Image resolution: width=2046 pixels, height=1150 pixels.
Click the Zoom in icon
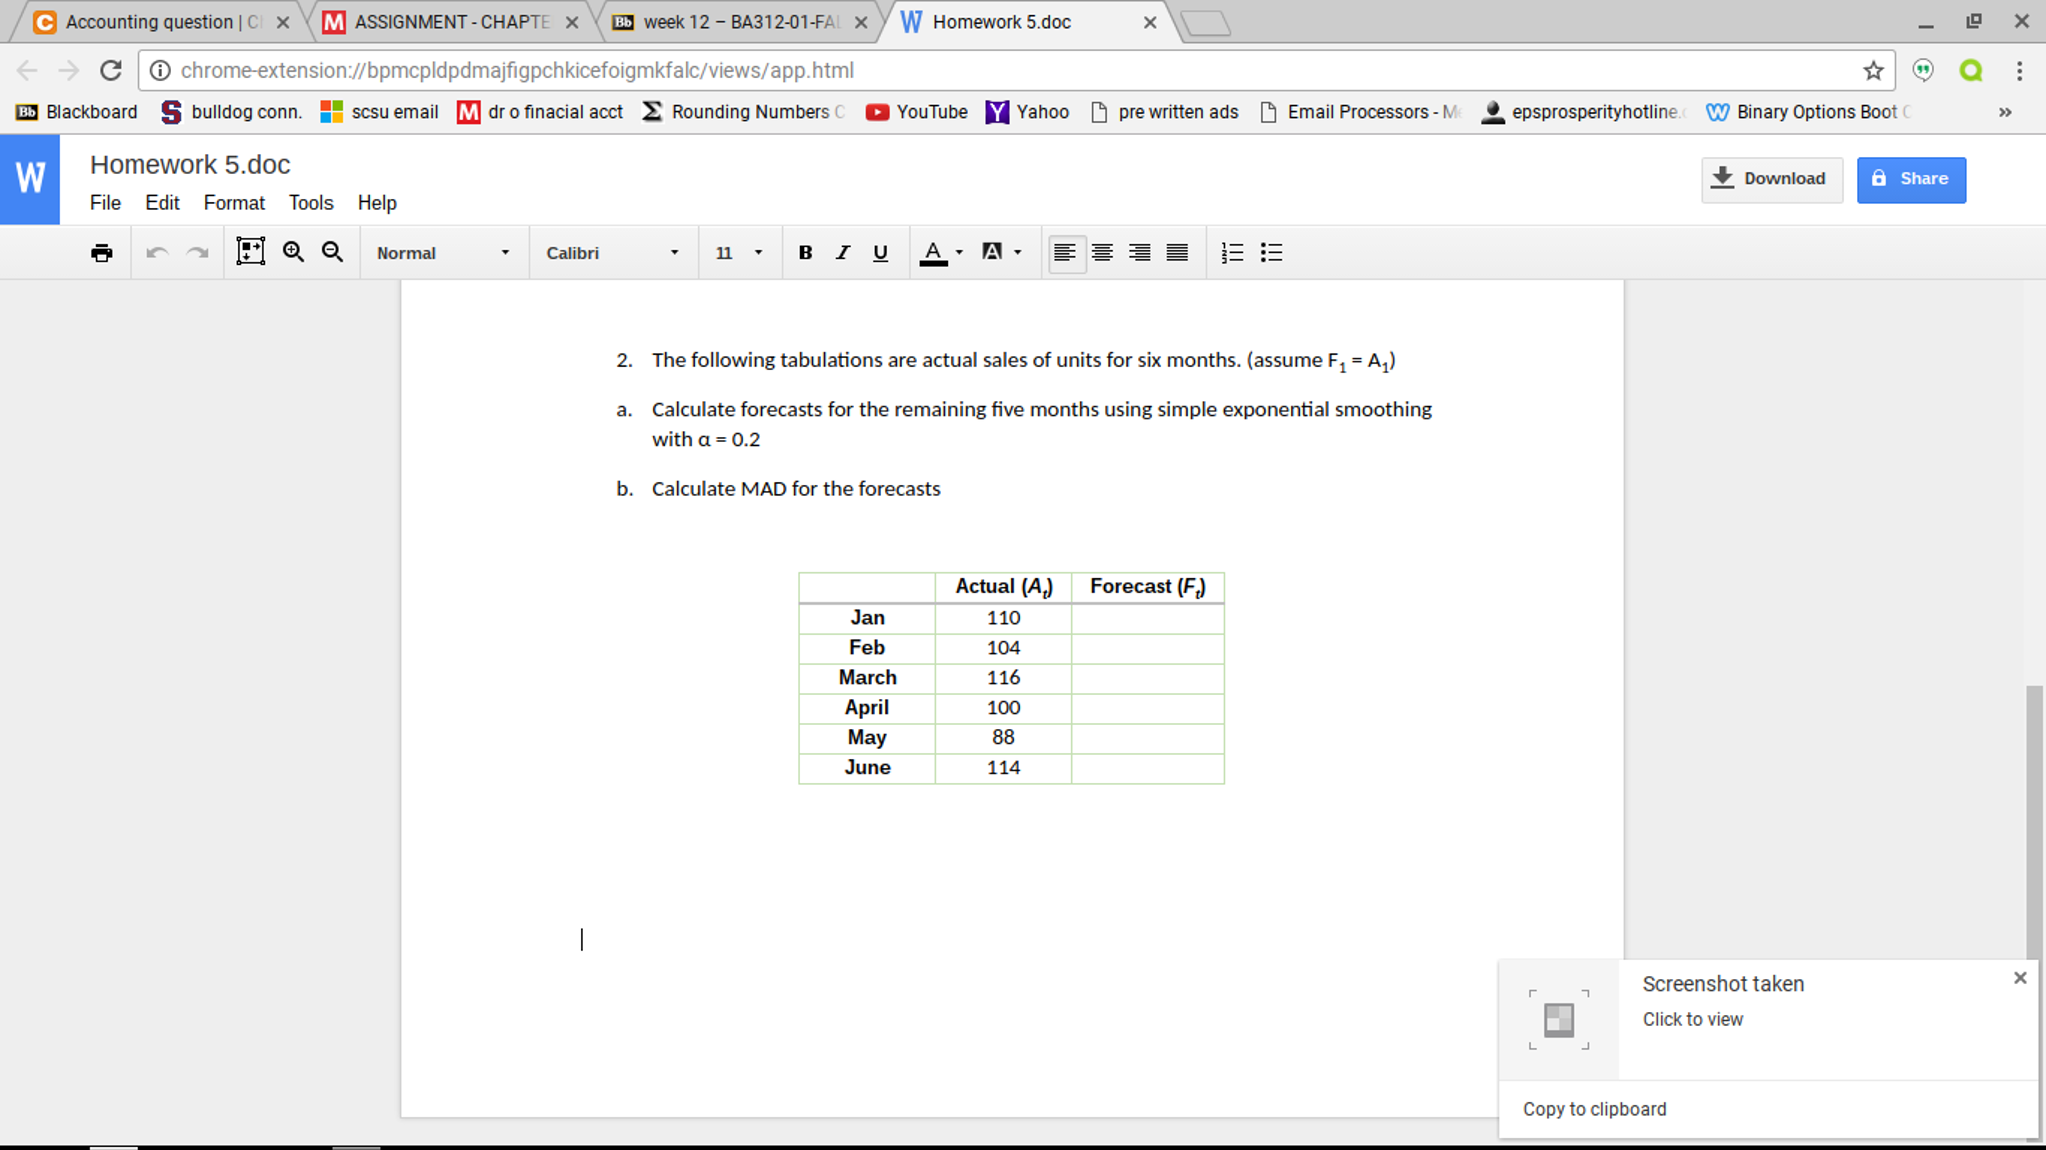pos(292,252)
